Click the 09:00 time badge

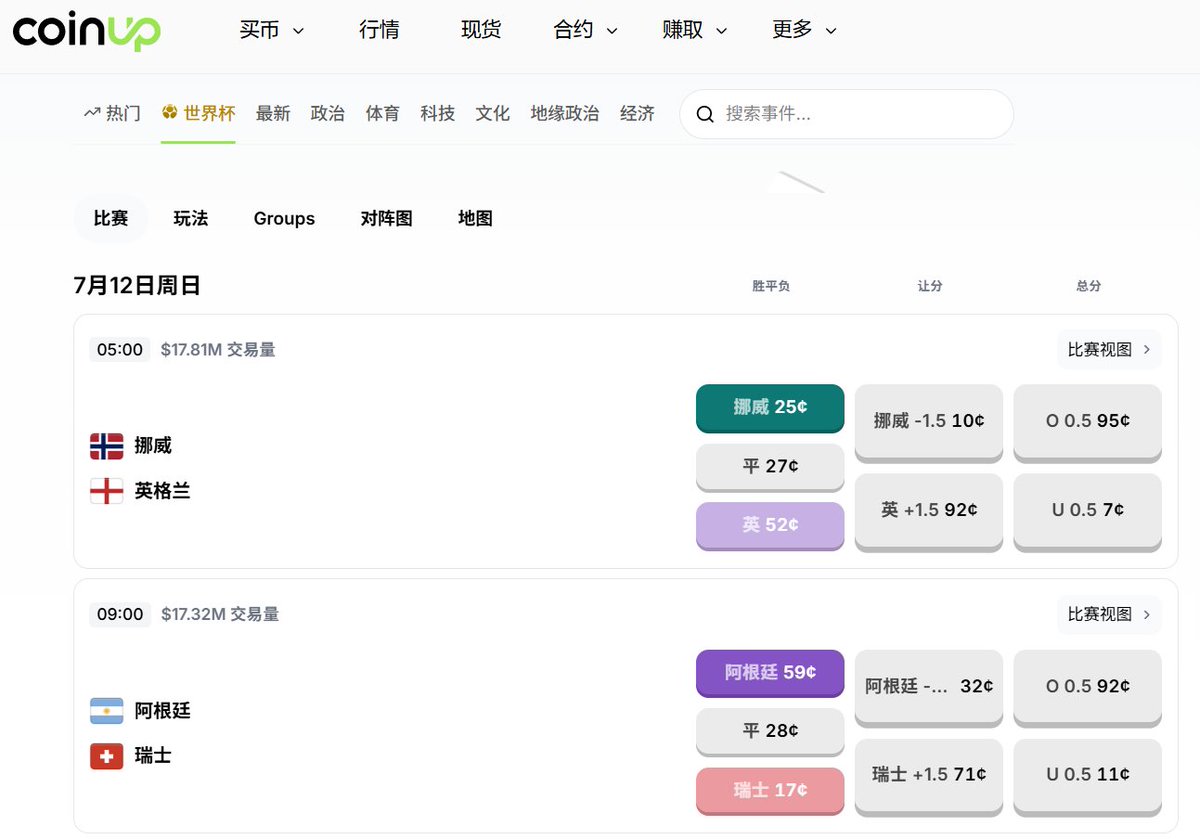pyautogui.click(x=120, y=615)
